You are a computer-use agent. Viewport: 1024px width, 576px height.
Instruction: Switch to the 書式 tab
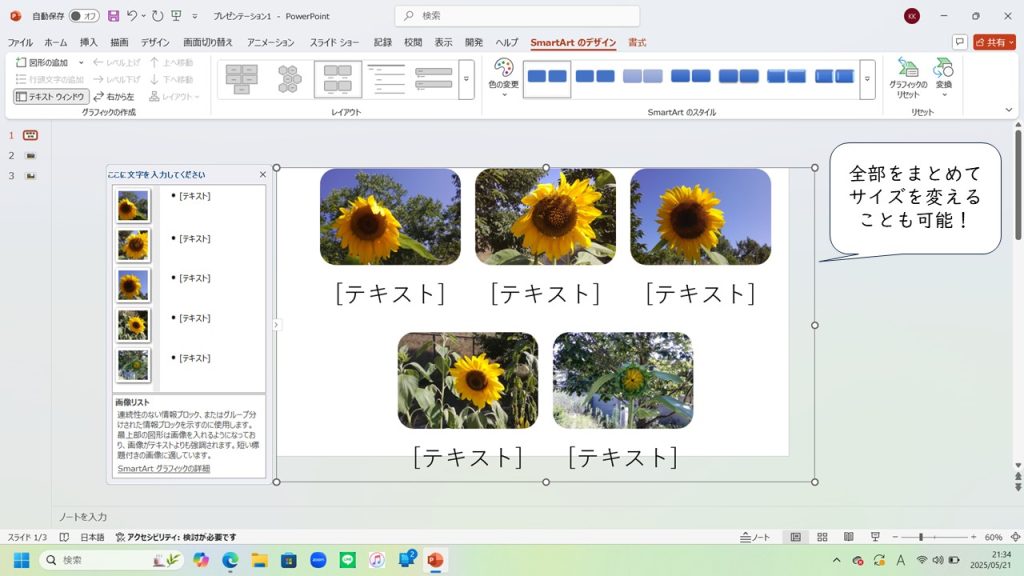637,42
